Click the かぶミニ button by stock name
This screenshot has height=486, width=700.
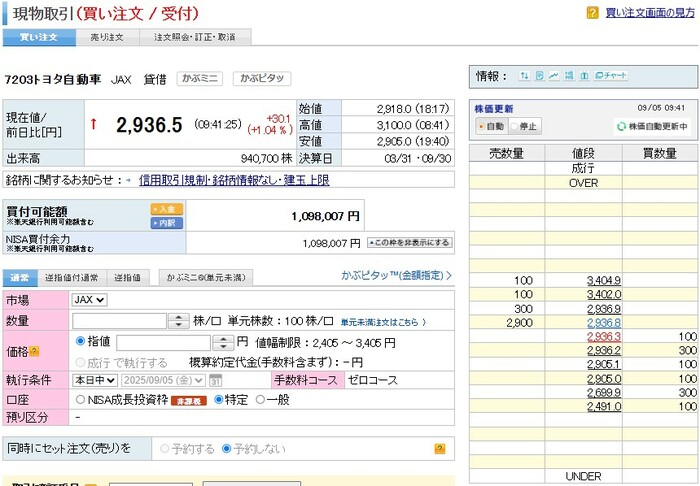coord(200,79)
